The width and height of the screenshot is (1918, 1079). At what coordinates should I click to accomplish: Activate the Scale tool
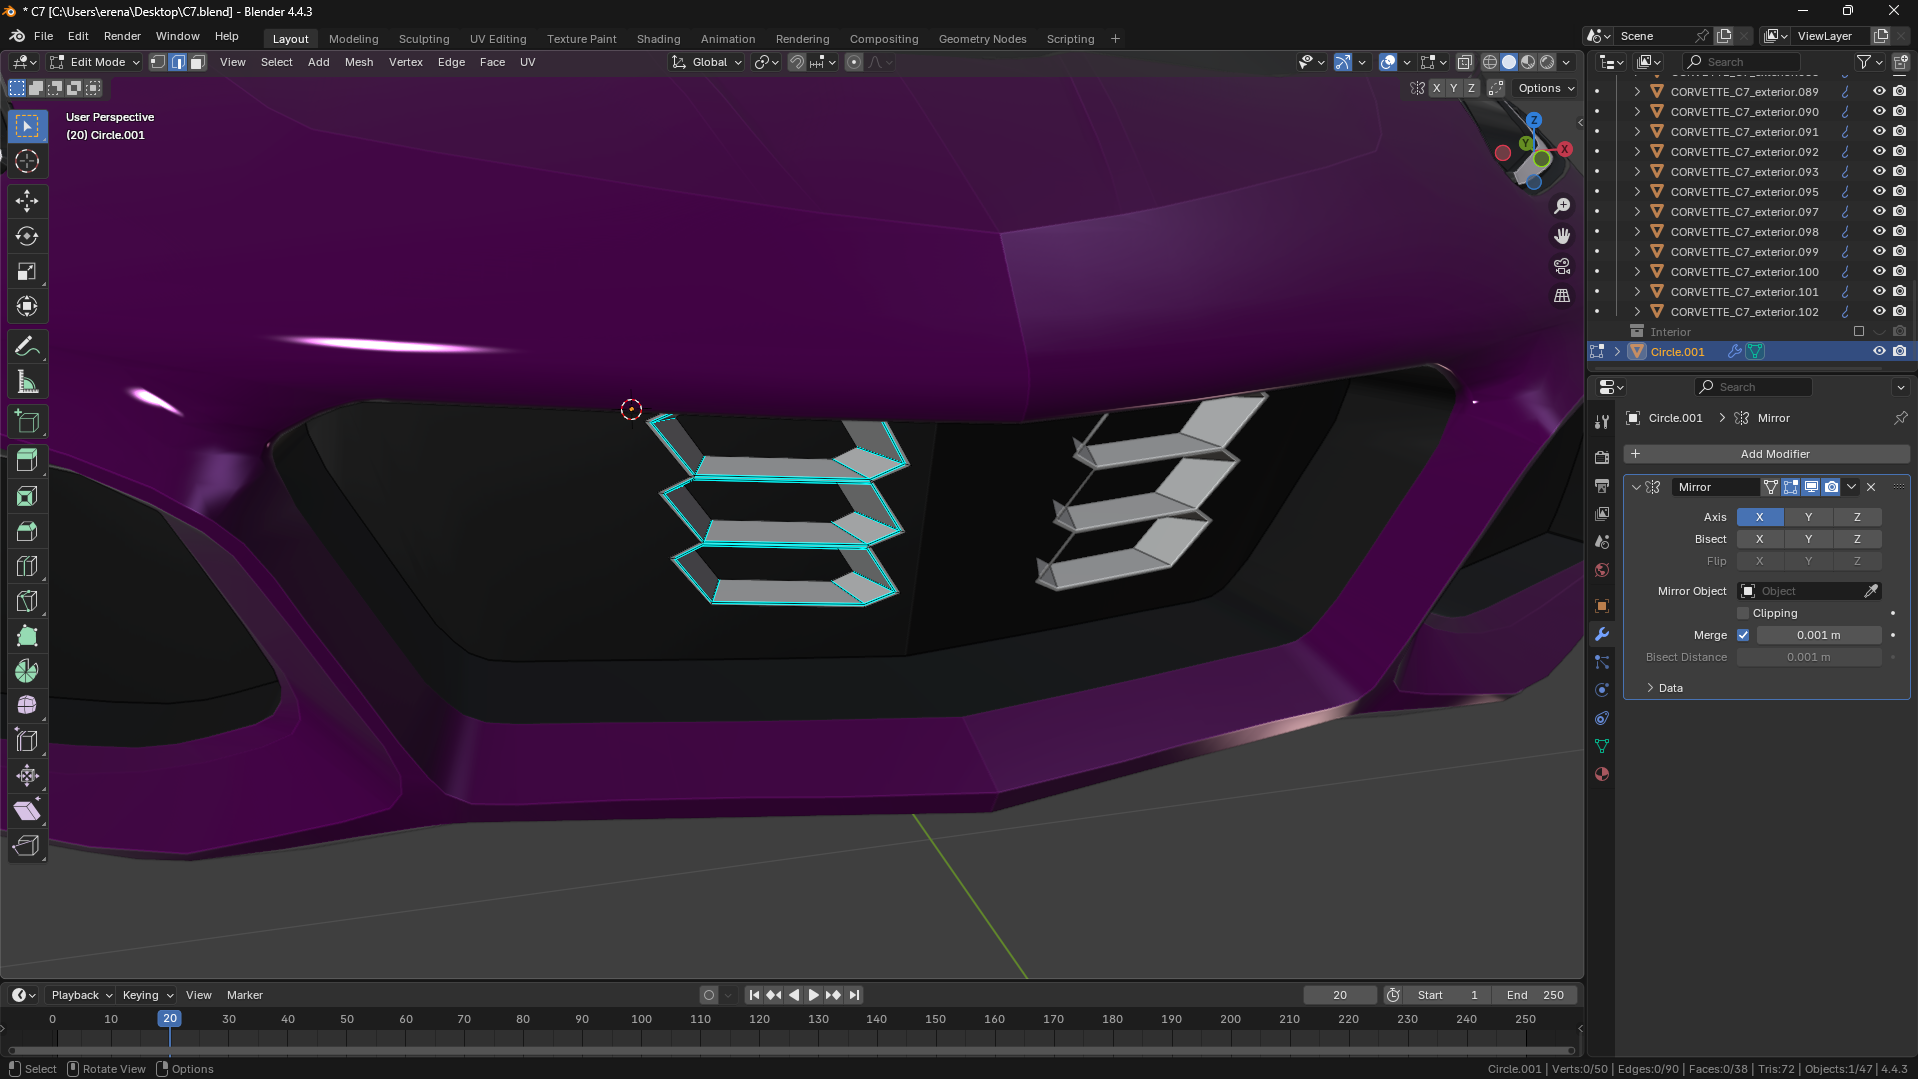pos(27,271)
